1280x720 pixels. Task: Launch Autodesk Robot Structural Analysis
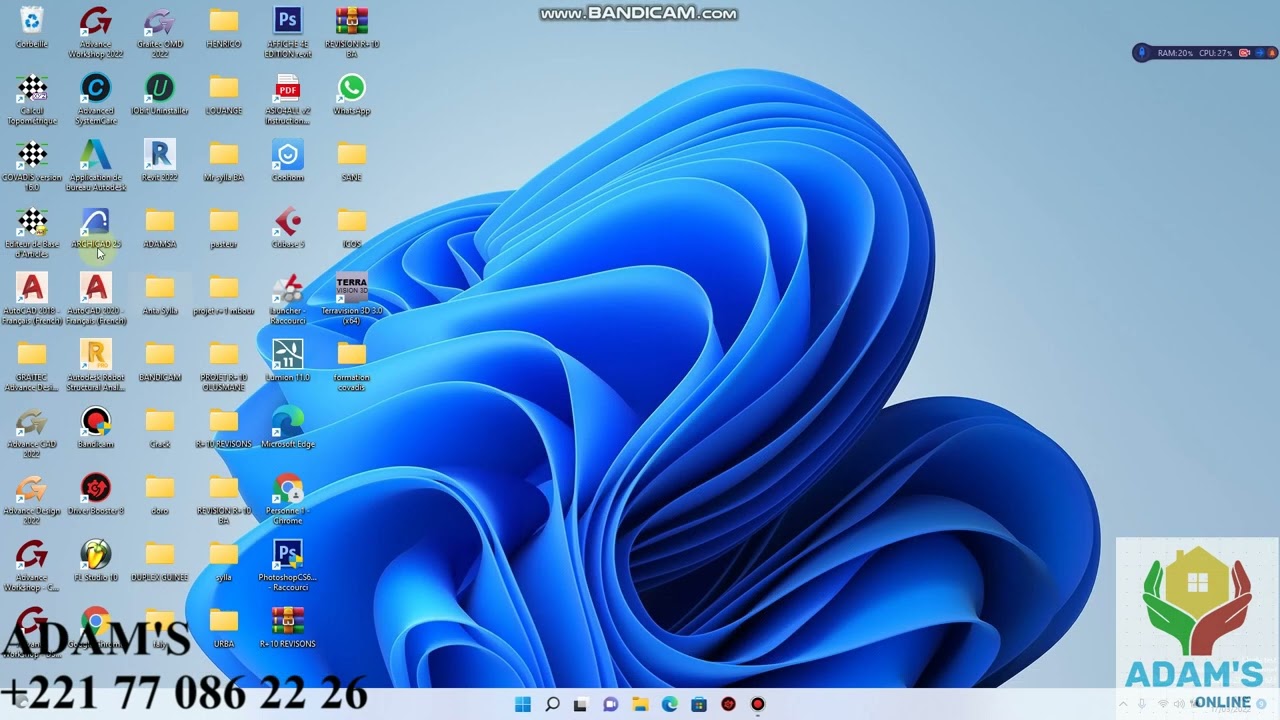click(x=96, y=367)
